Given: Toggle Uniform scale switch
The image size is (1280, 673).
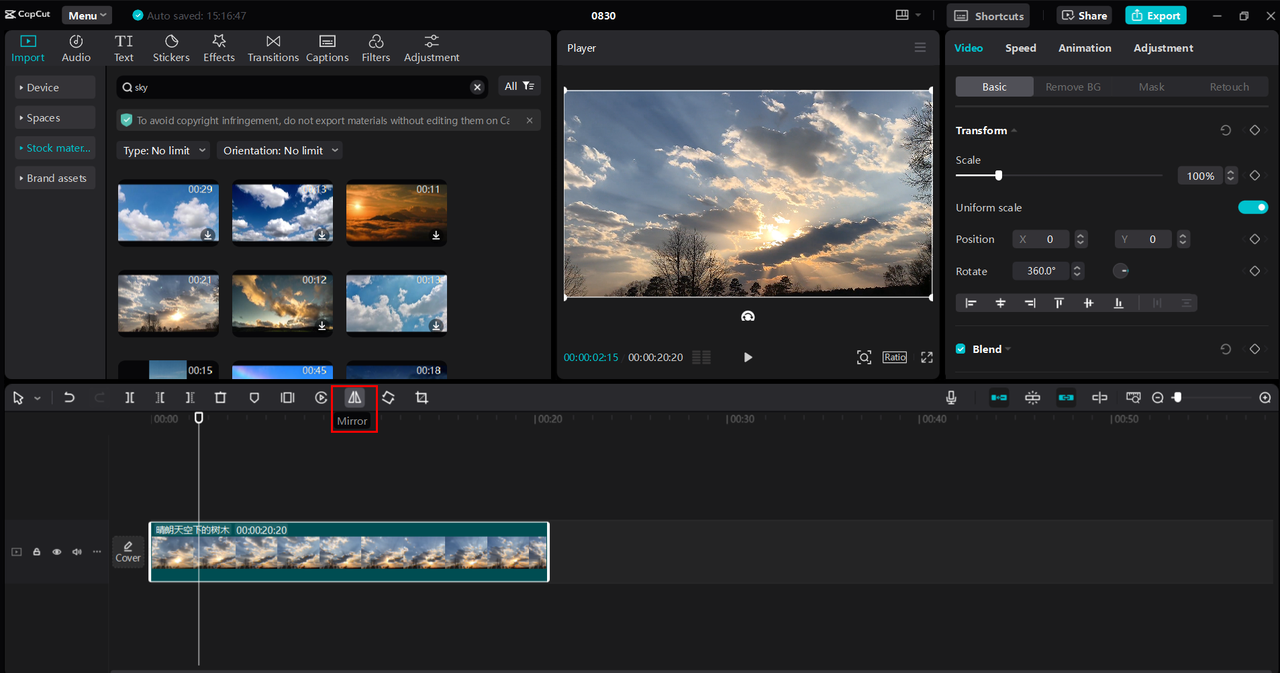Looking at the screenshot, I should pyautogui.click(x=1253, y=207).
